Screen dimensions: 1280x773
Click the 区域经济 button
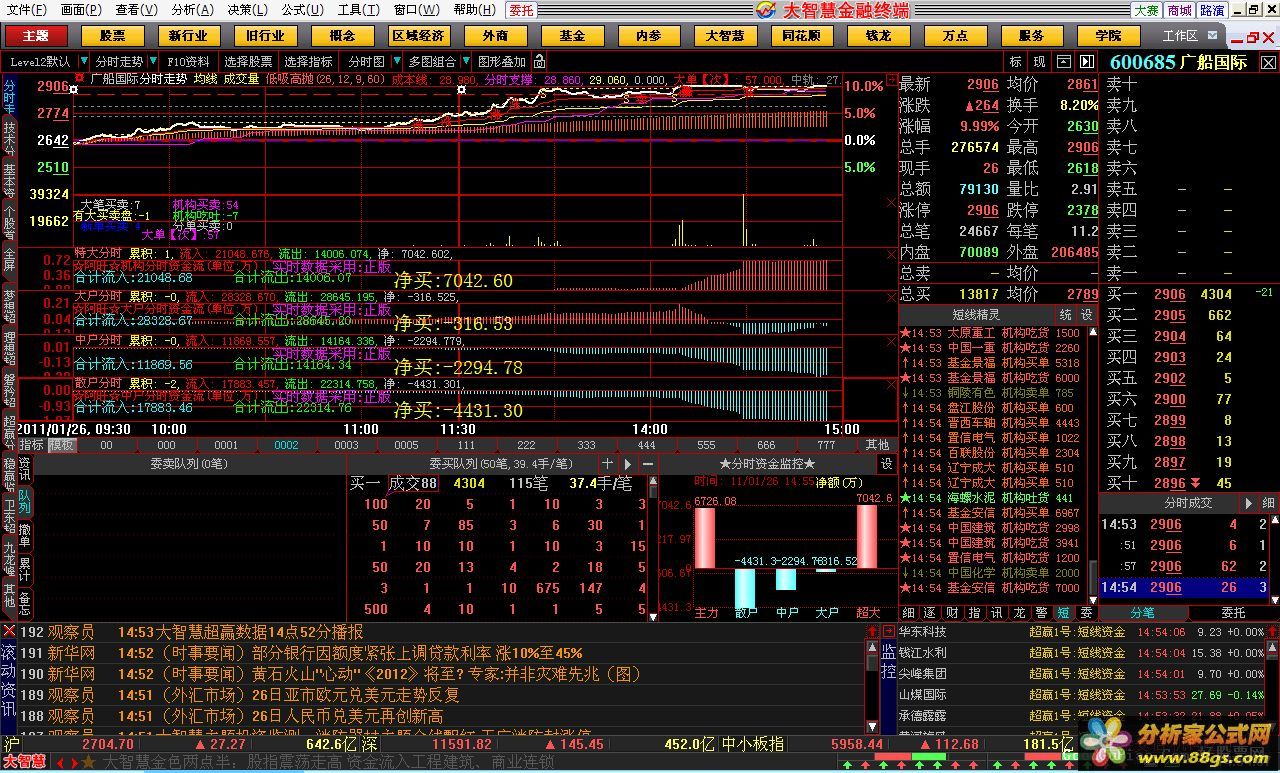point(418,36)
